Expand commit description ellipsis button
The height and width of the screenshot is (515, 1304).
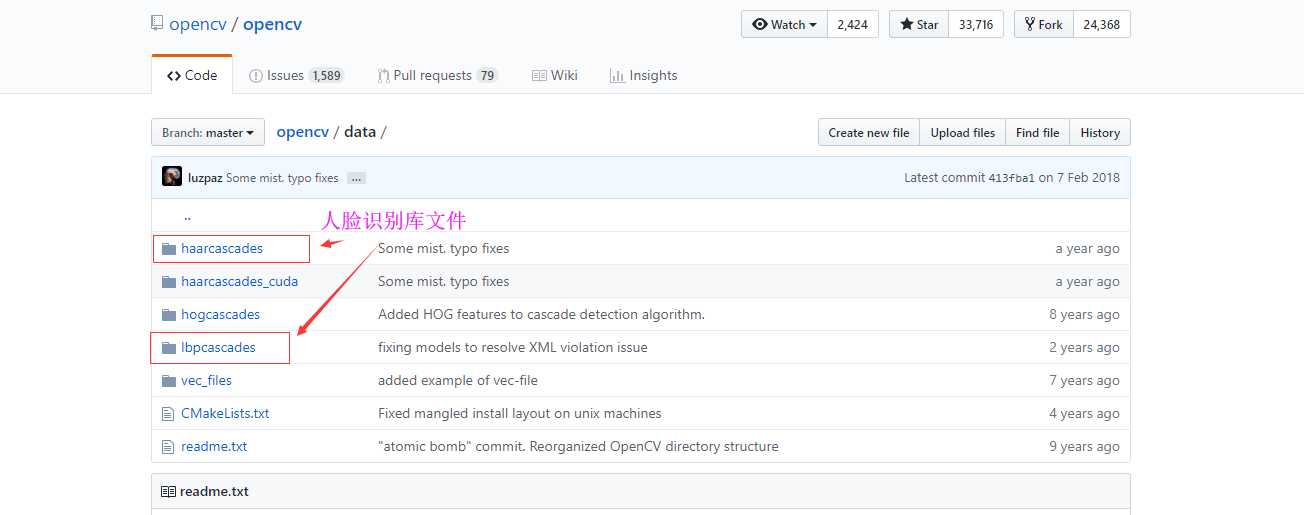(x=357, y=178)
